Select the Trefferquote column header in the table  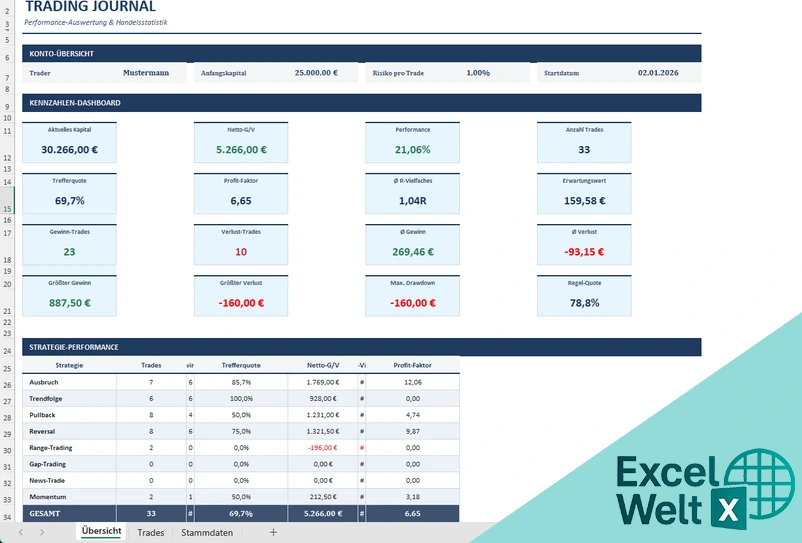click(241, 365)
